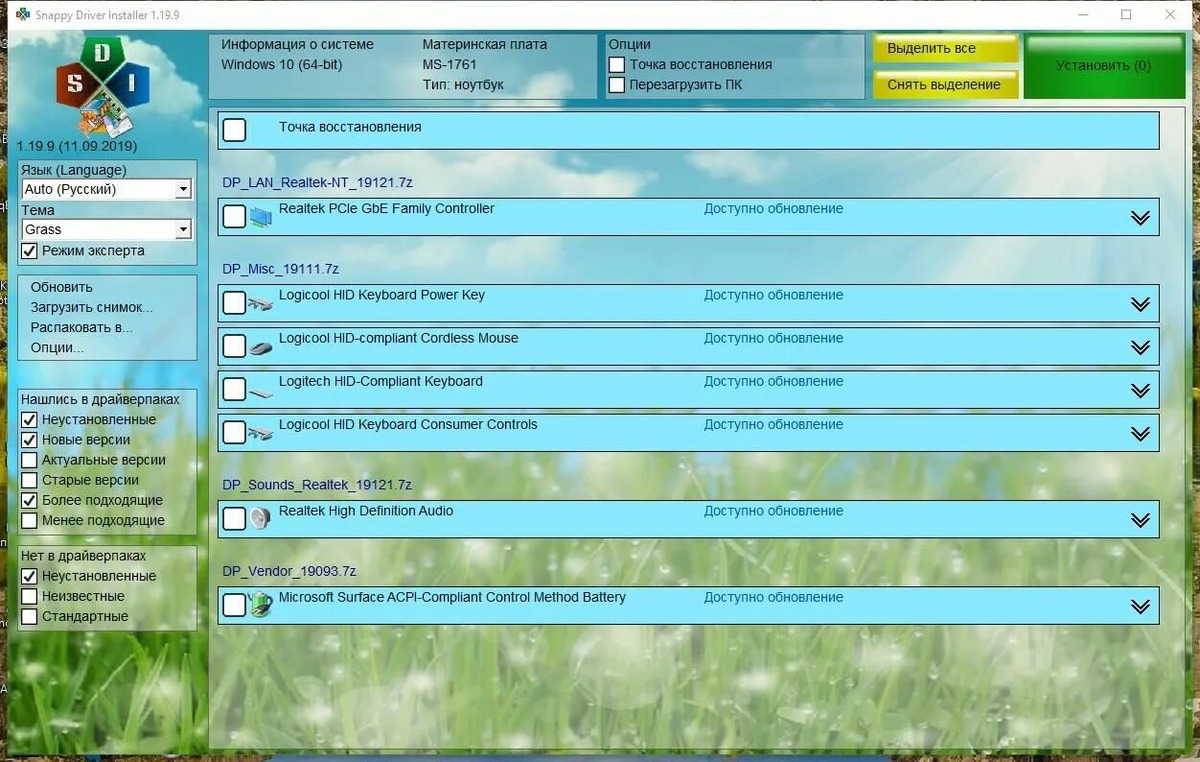
Task: Enable the Точка восстановления checkbox in Опции
Action: coord(616,64)
